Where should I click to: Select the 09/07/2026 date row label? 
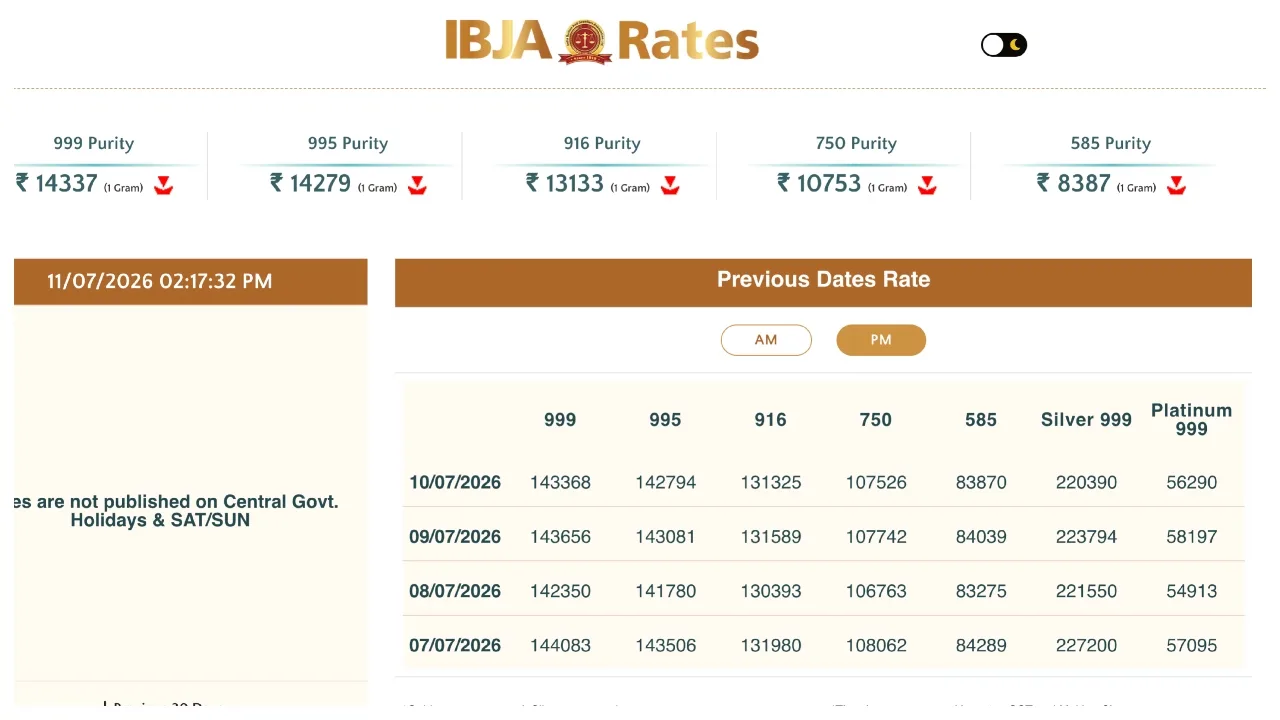coord(455,537)
